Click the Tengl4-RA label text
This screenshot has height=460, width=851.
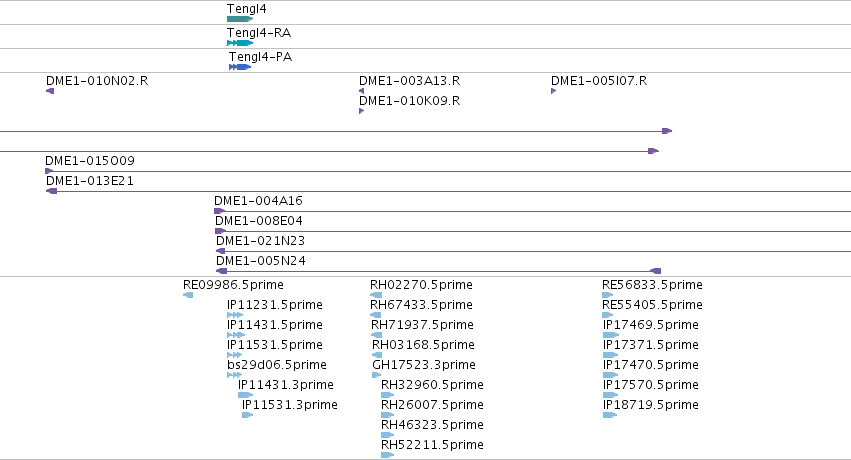point(259,33)
